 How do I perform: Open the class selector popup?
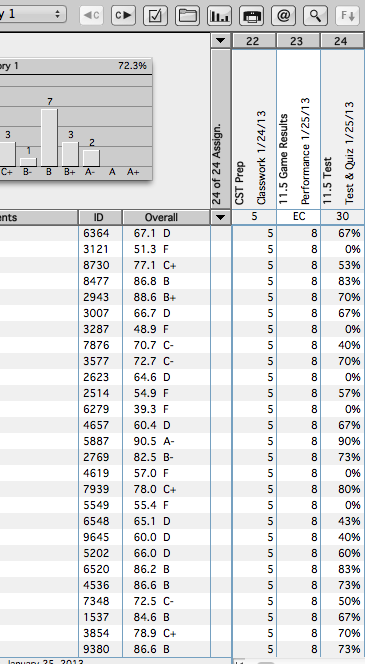pyautogui.click(x=33, y=14)
